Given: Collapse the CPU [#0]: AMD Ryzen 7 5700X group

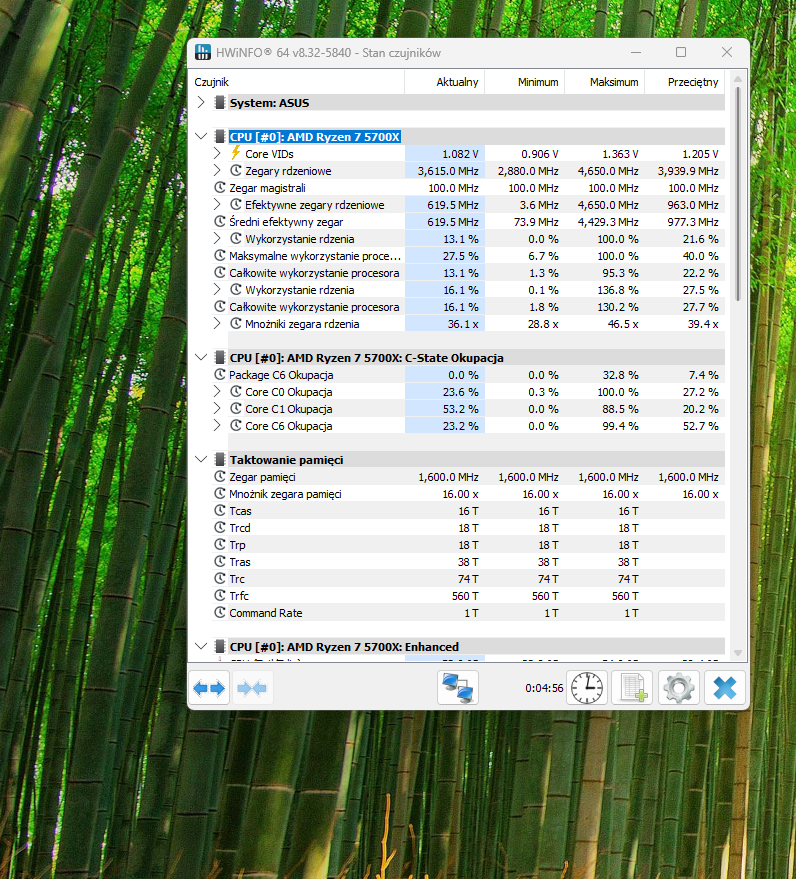Looking at the screenshot, I should coord(202,136).
